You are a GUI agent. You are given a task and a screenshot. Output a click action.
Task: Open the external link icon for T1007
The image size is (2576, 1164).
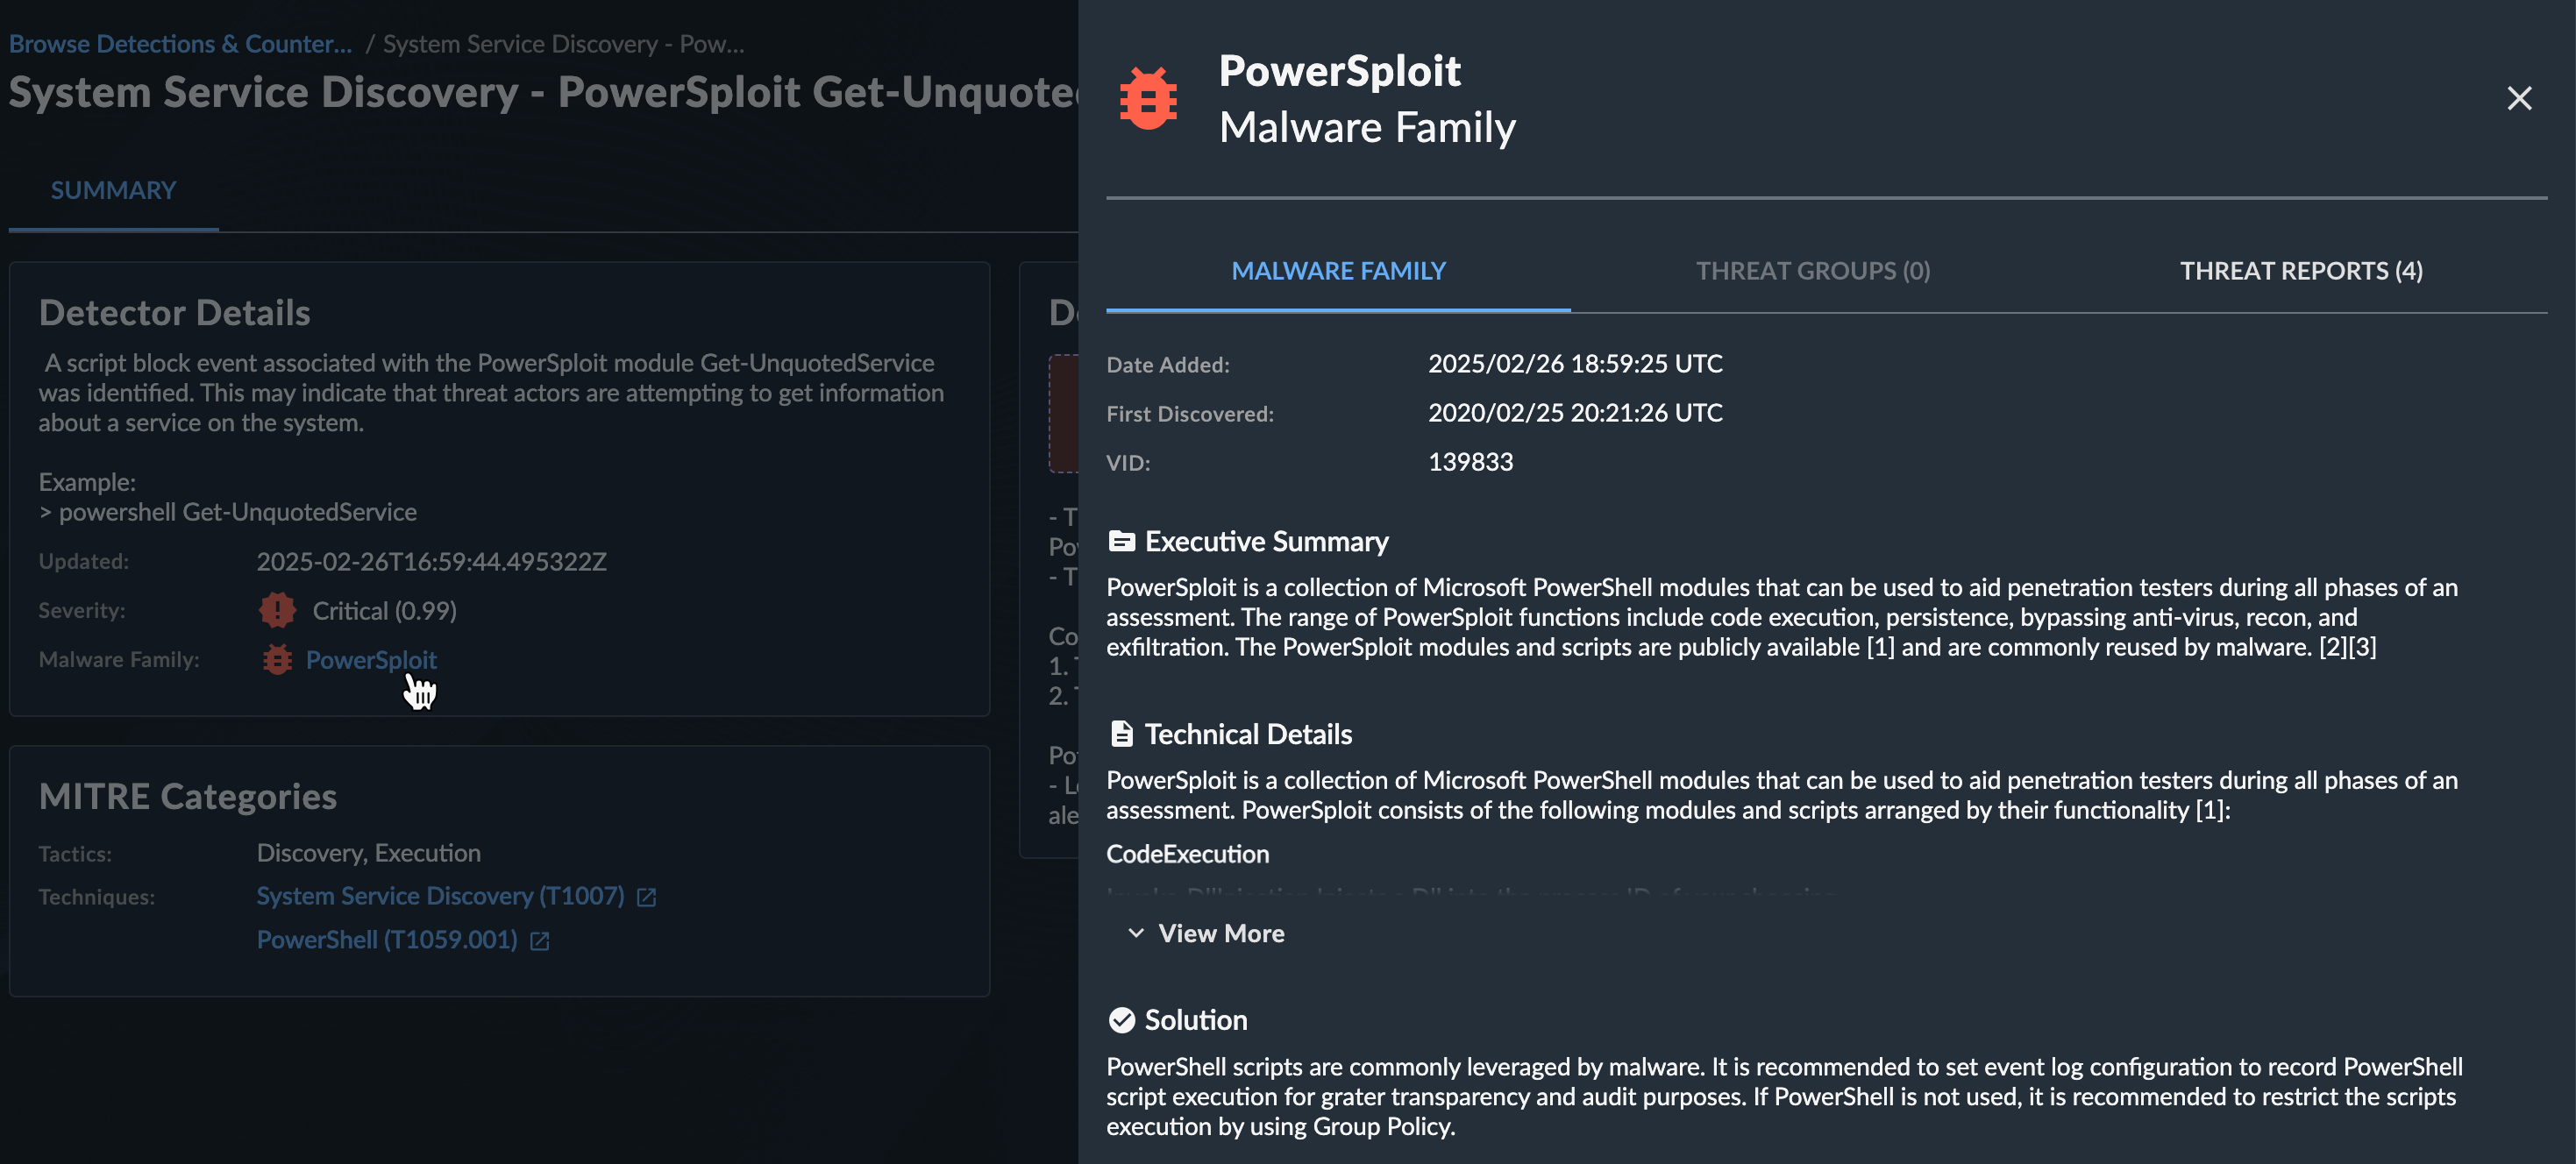coord(646,897)
